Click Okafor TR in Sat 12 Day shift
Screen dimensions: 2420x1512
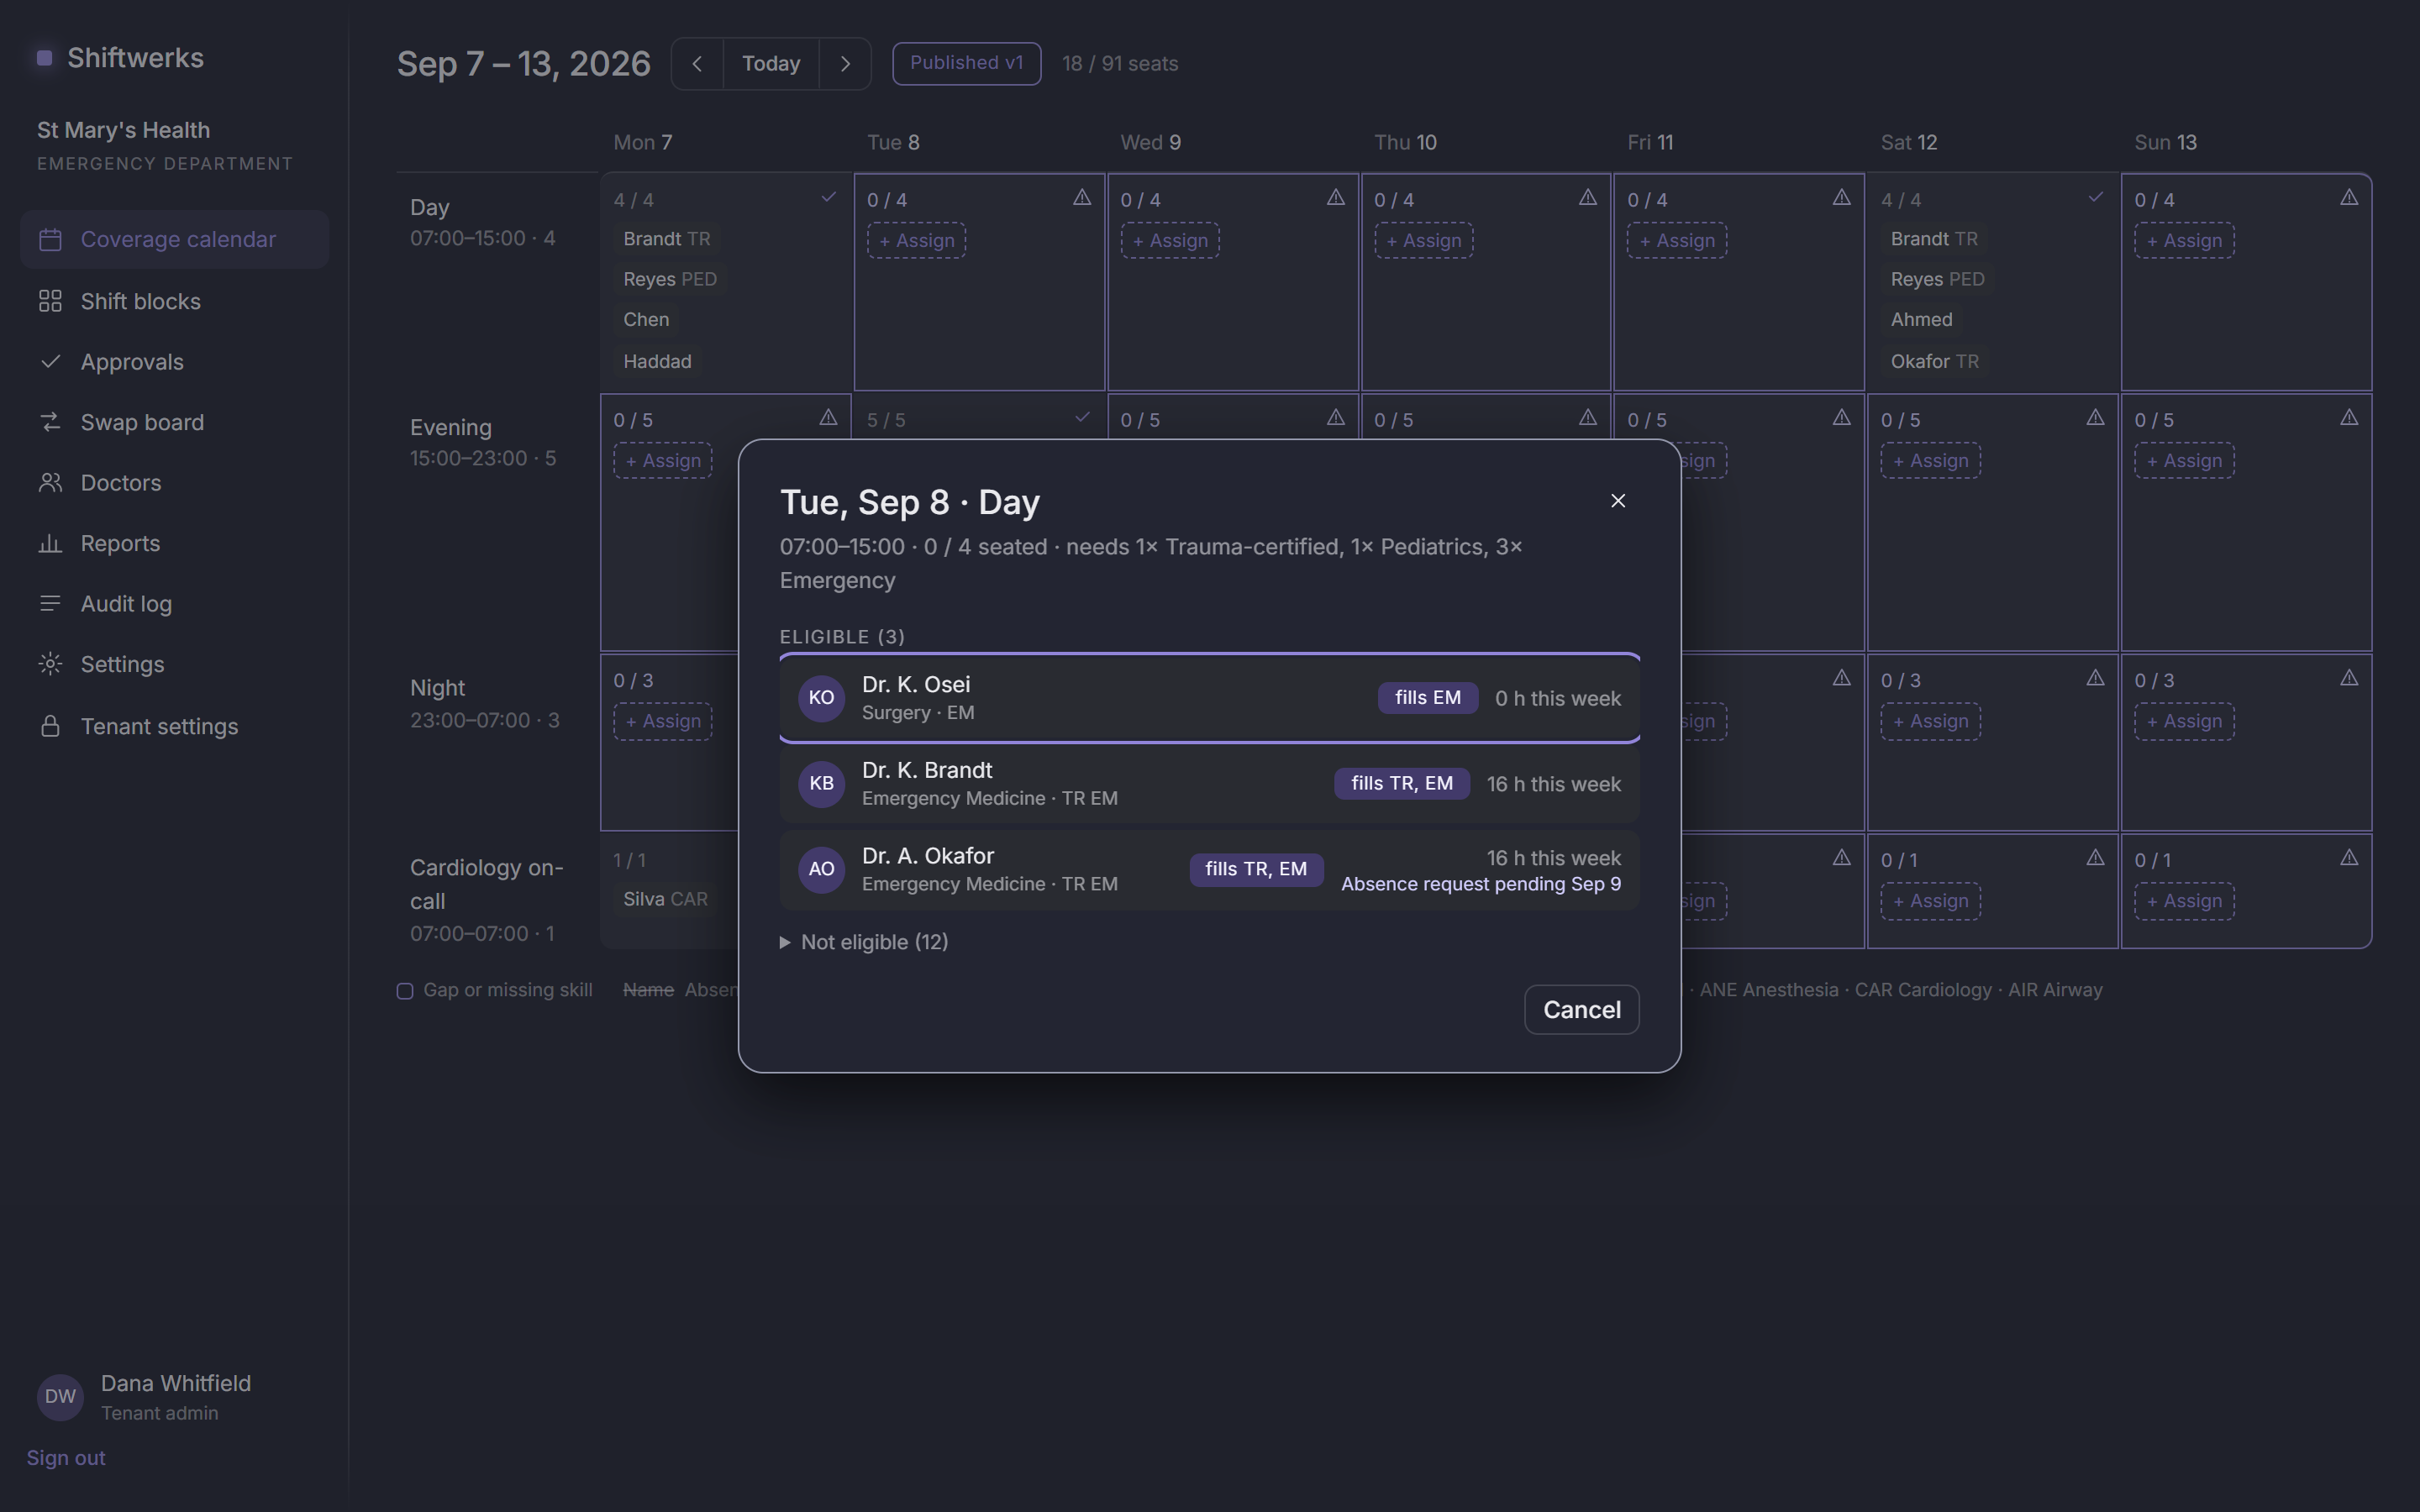coord(1934,361)
